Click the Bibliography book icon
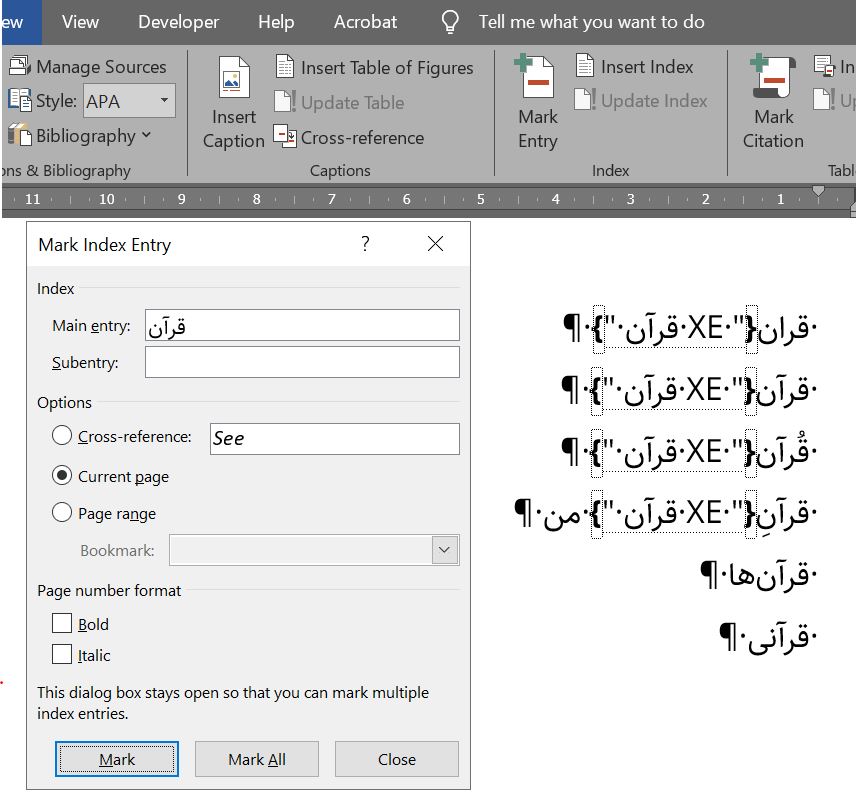The height and width of the screenshot is (802, 856). click(20, 135)
